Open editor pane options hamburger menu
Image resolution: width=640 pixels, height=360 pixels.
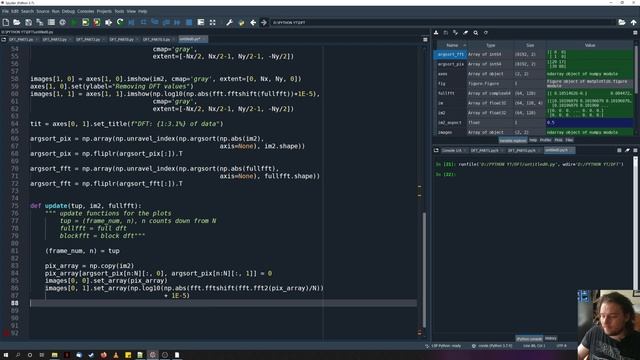pos(425,40)
